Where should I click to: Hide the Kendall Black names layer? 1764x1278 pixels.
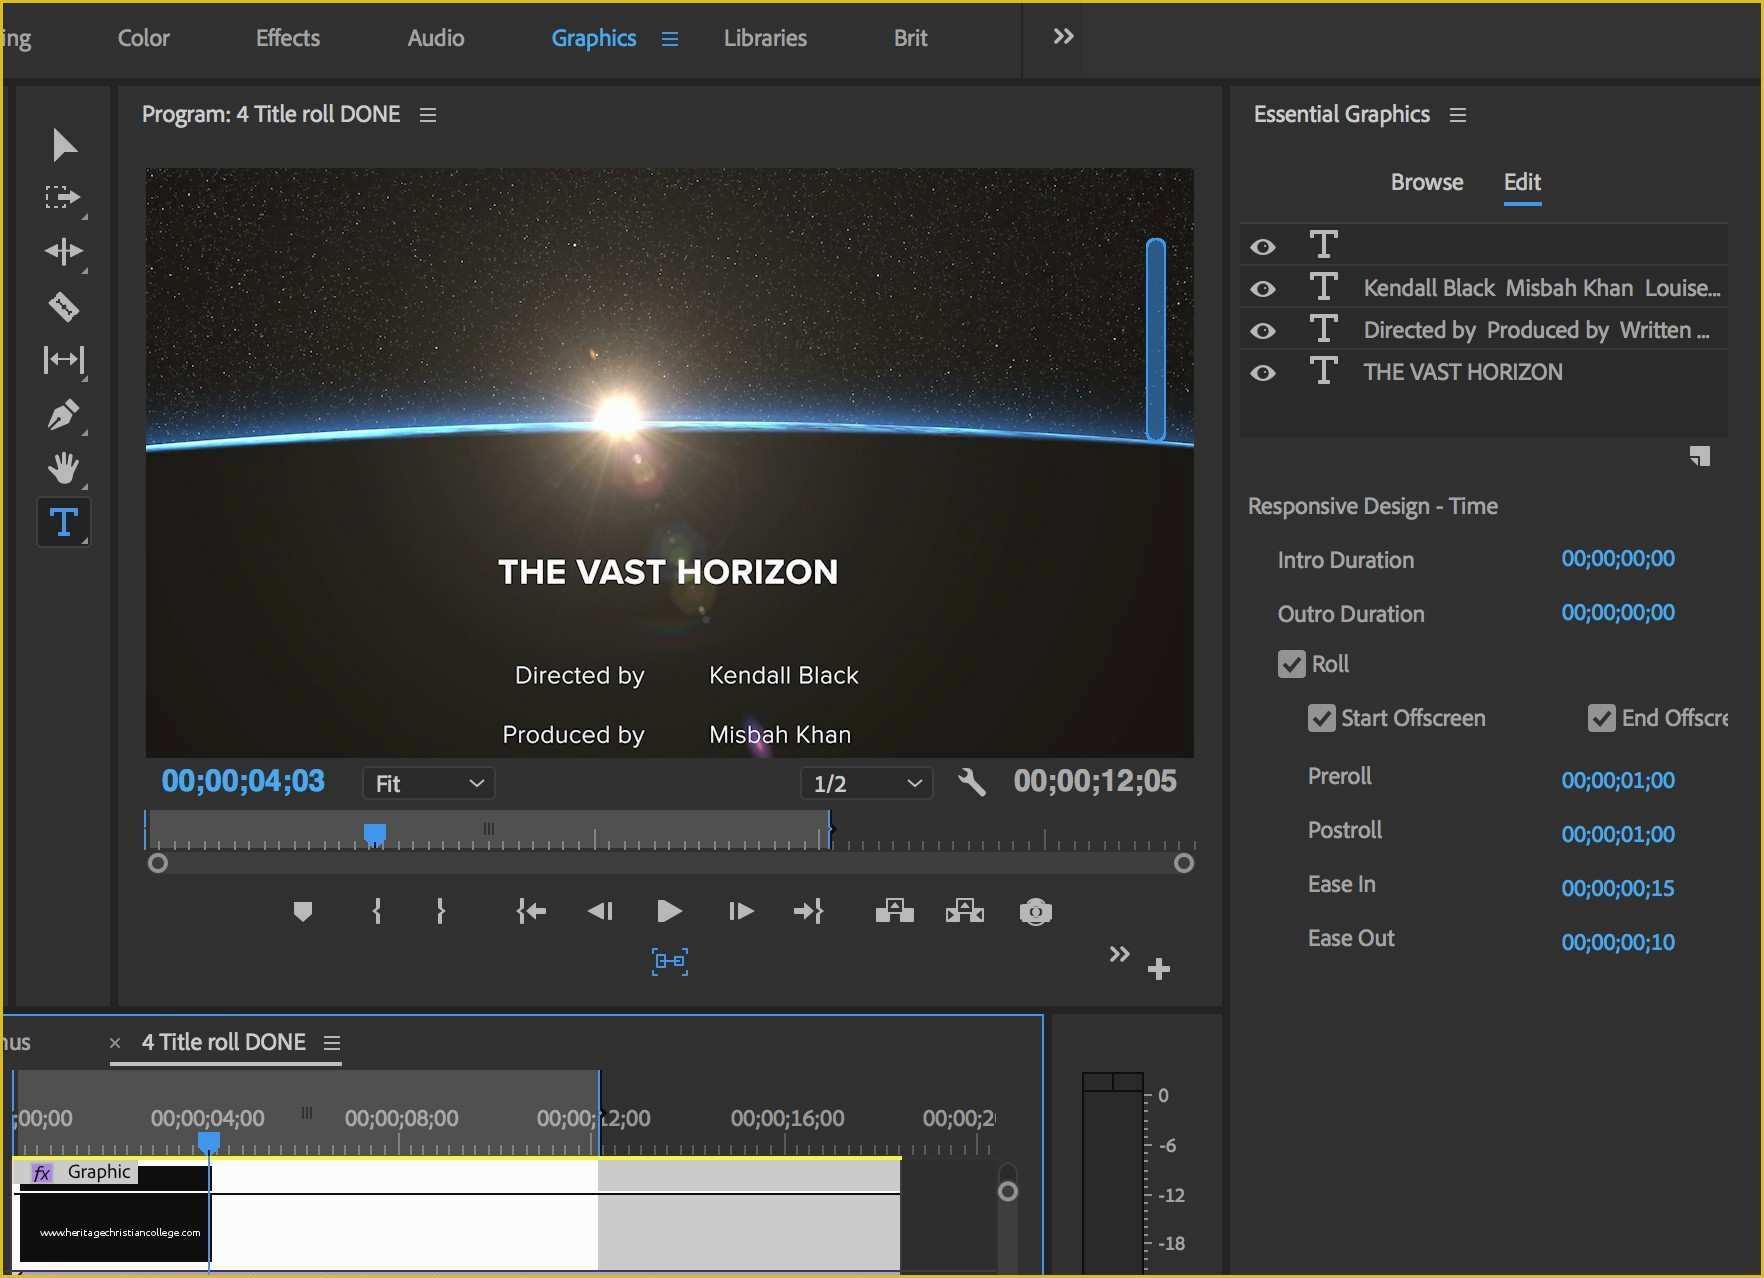pyautogui.click(x=1263, y=289)
